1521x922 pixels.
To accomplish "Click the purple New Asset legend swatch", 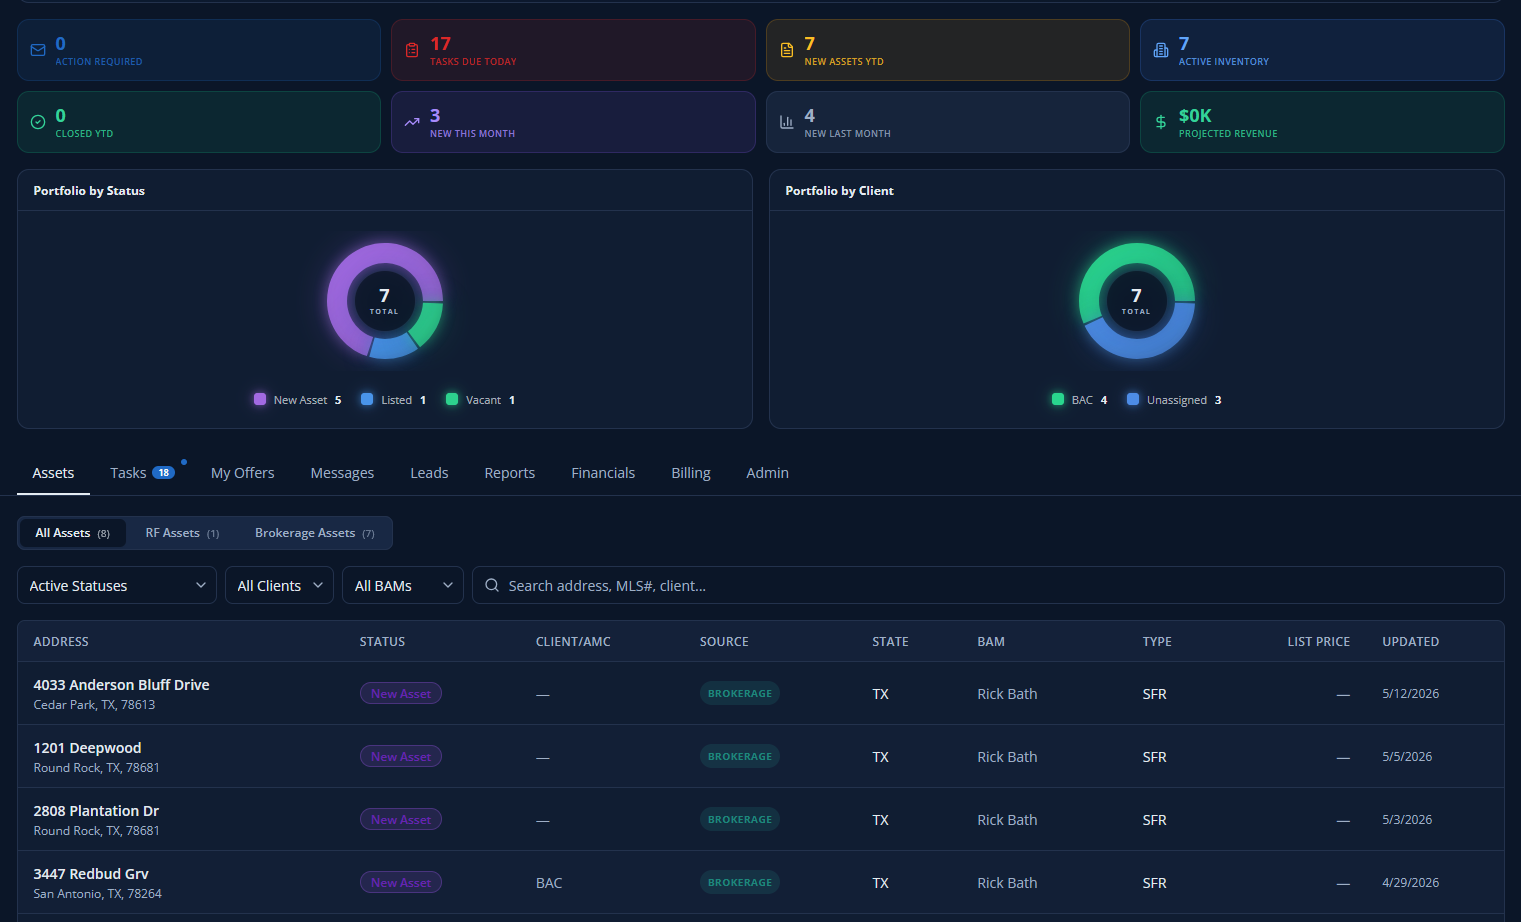I will pyautogui.click(x=260, y=399).
